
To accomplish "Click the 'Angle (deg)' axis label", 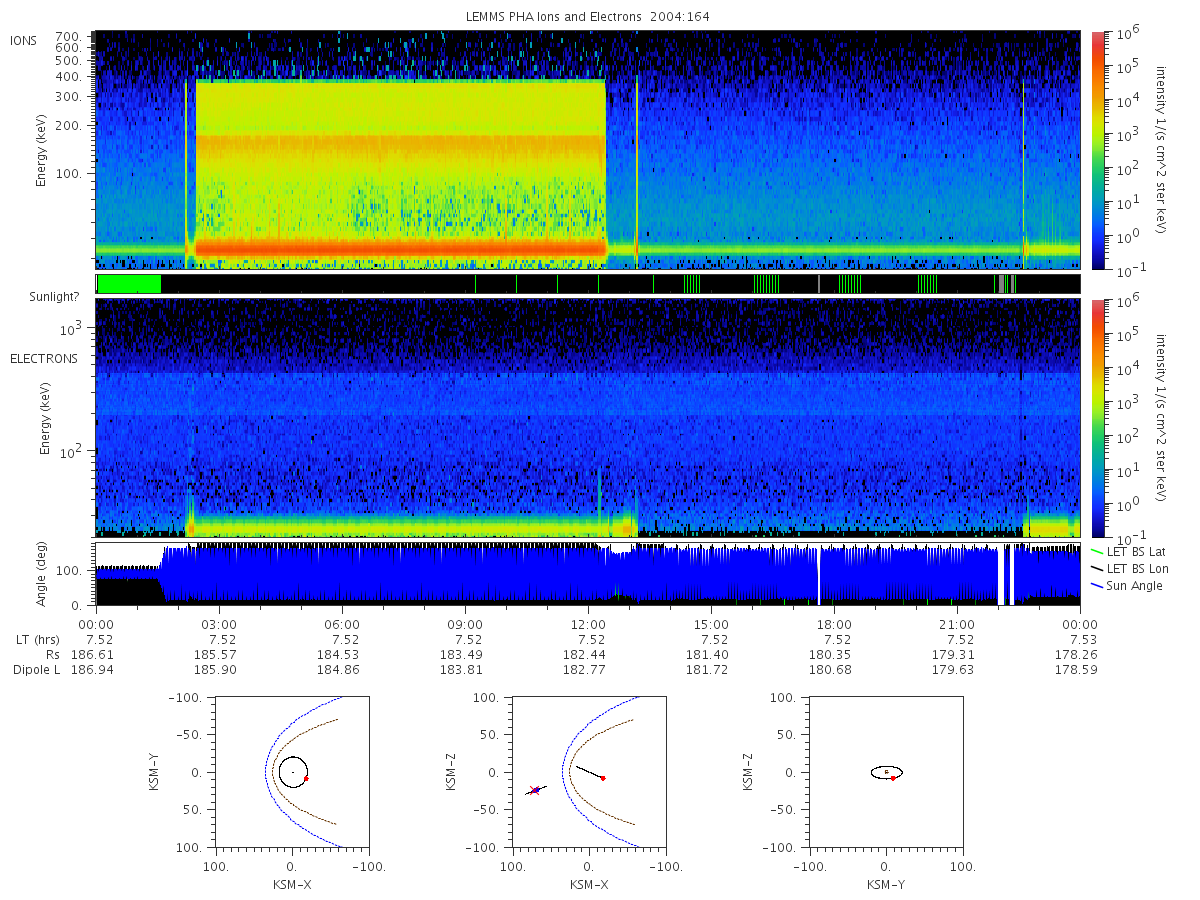I will click(42, 574).
